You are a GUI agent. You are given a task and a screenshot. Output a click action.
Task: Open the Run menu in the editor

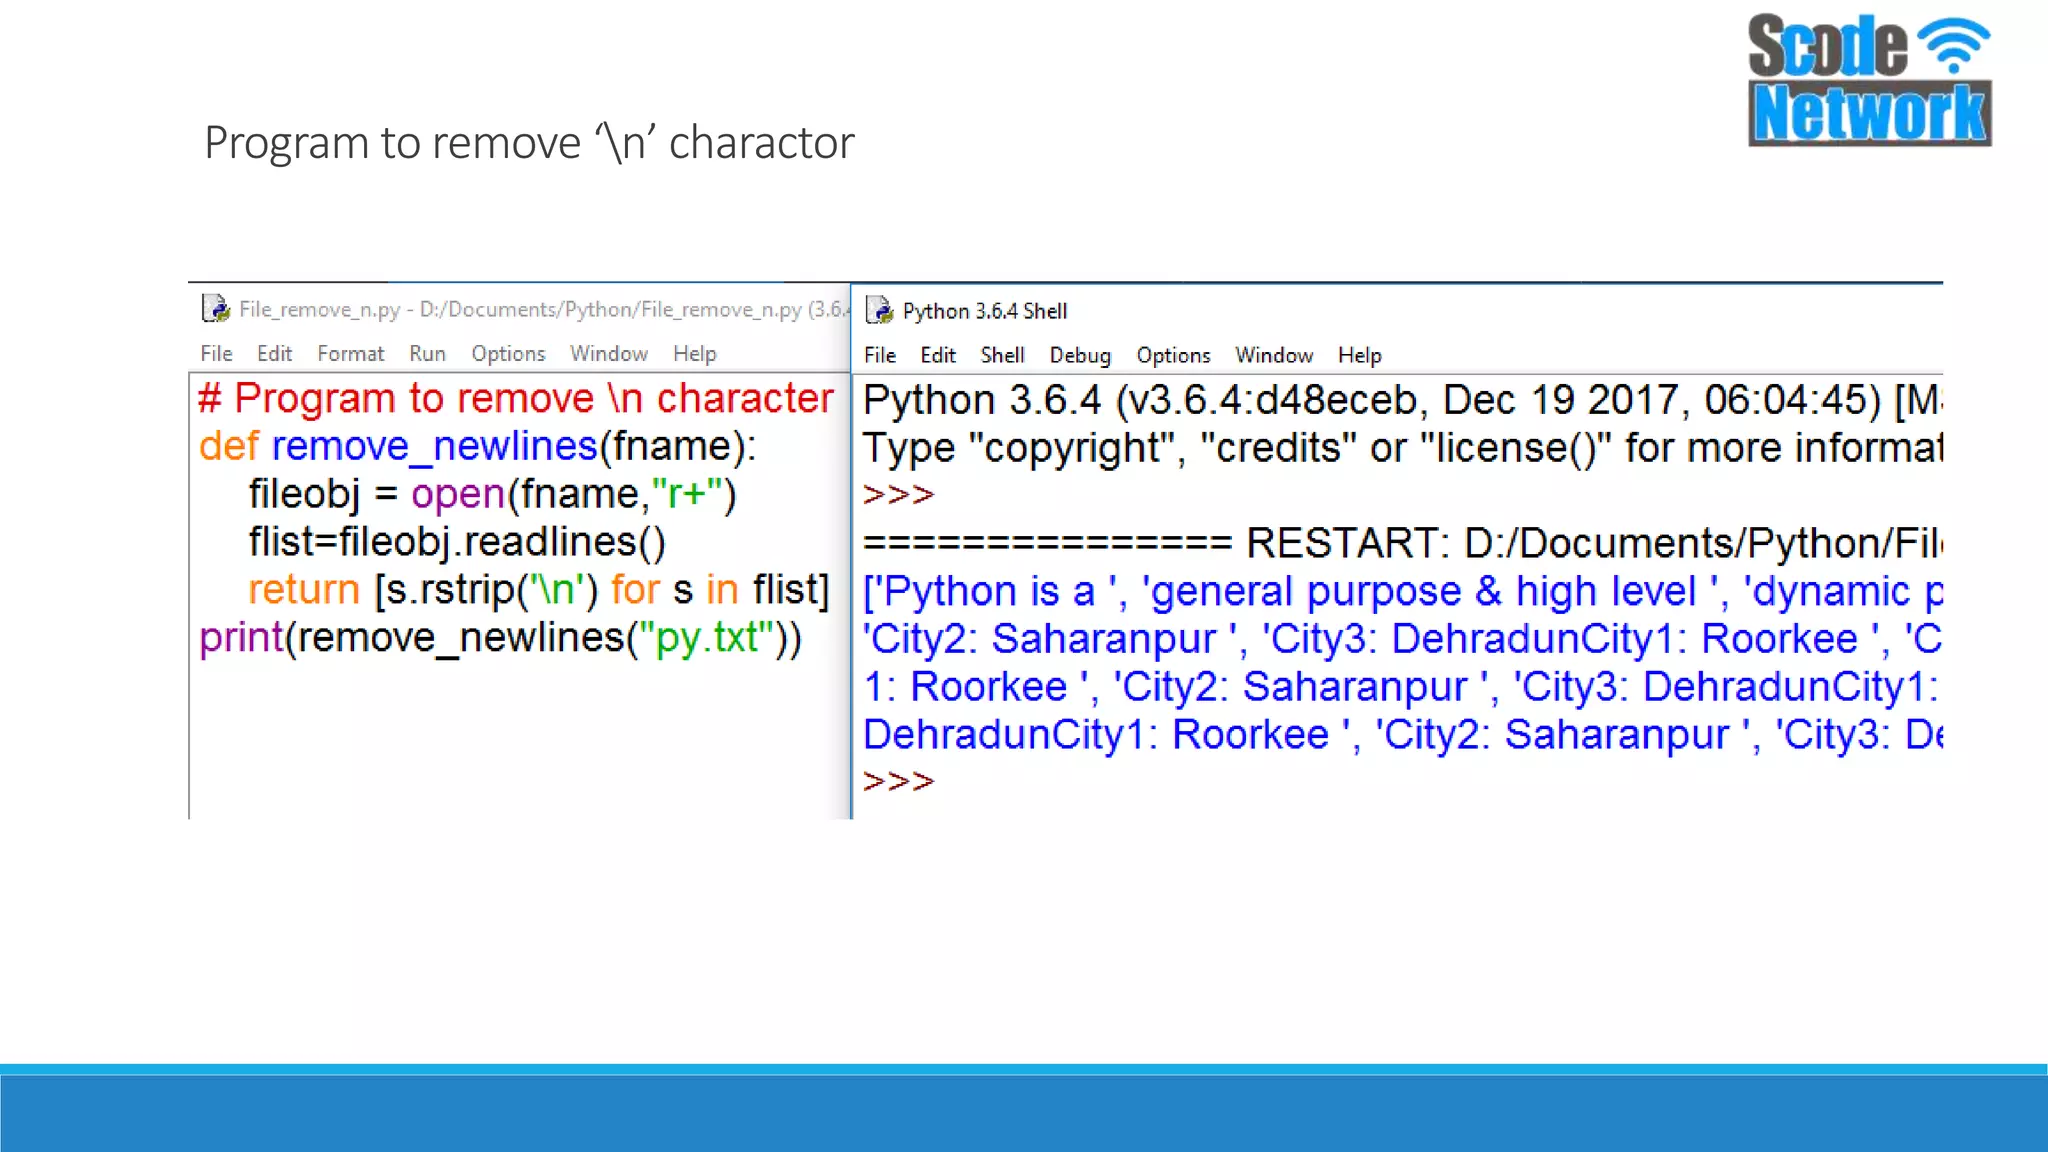click(x=427, y=353)
